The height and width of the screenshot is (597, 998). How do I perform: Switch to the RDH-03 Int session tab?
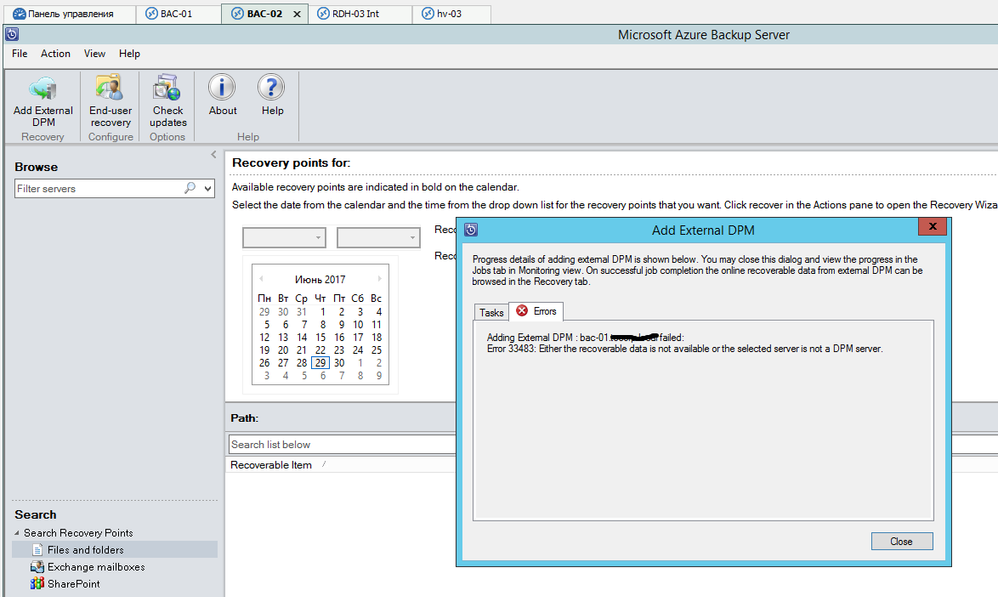click(360, 13)
